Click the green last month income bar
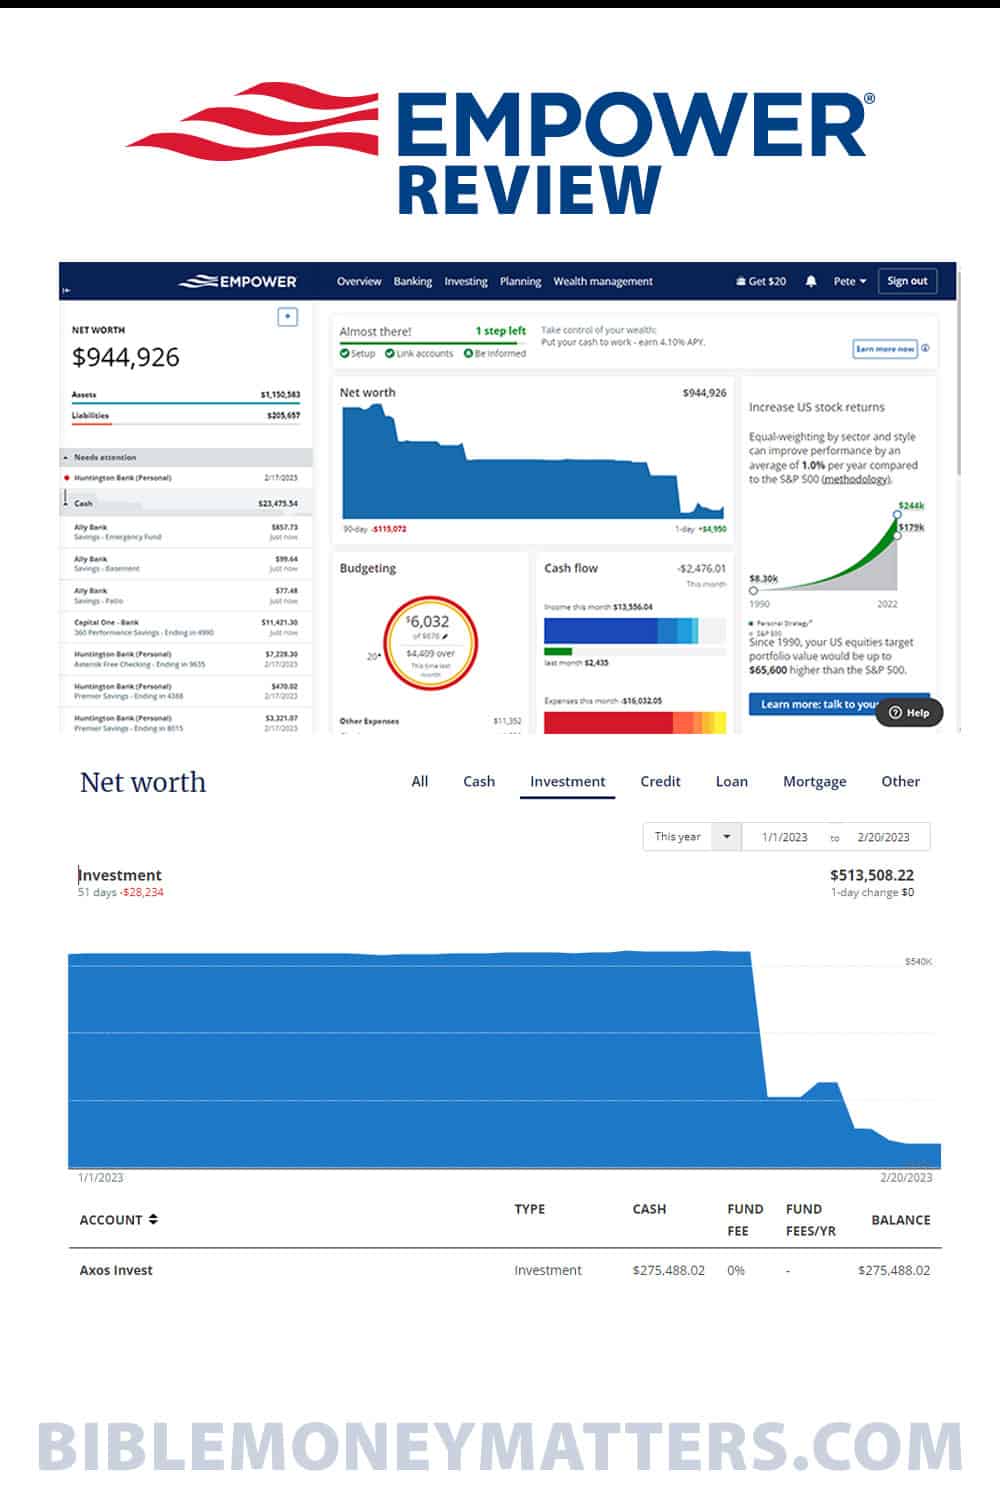Screen dimensions: 1000x1500 coord(558,652)
